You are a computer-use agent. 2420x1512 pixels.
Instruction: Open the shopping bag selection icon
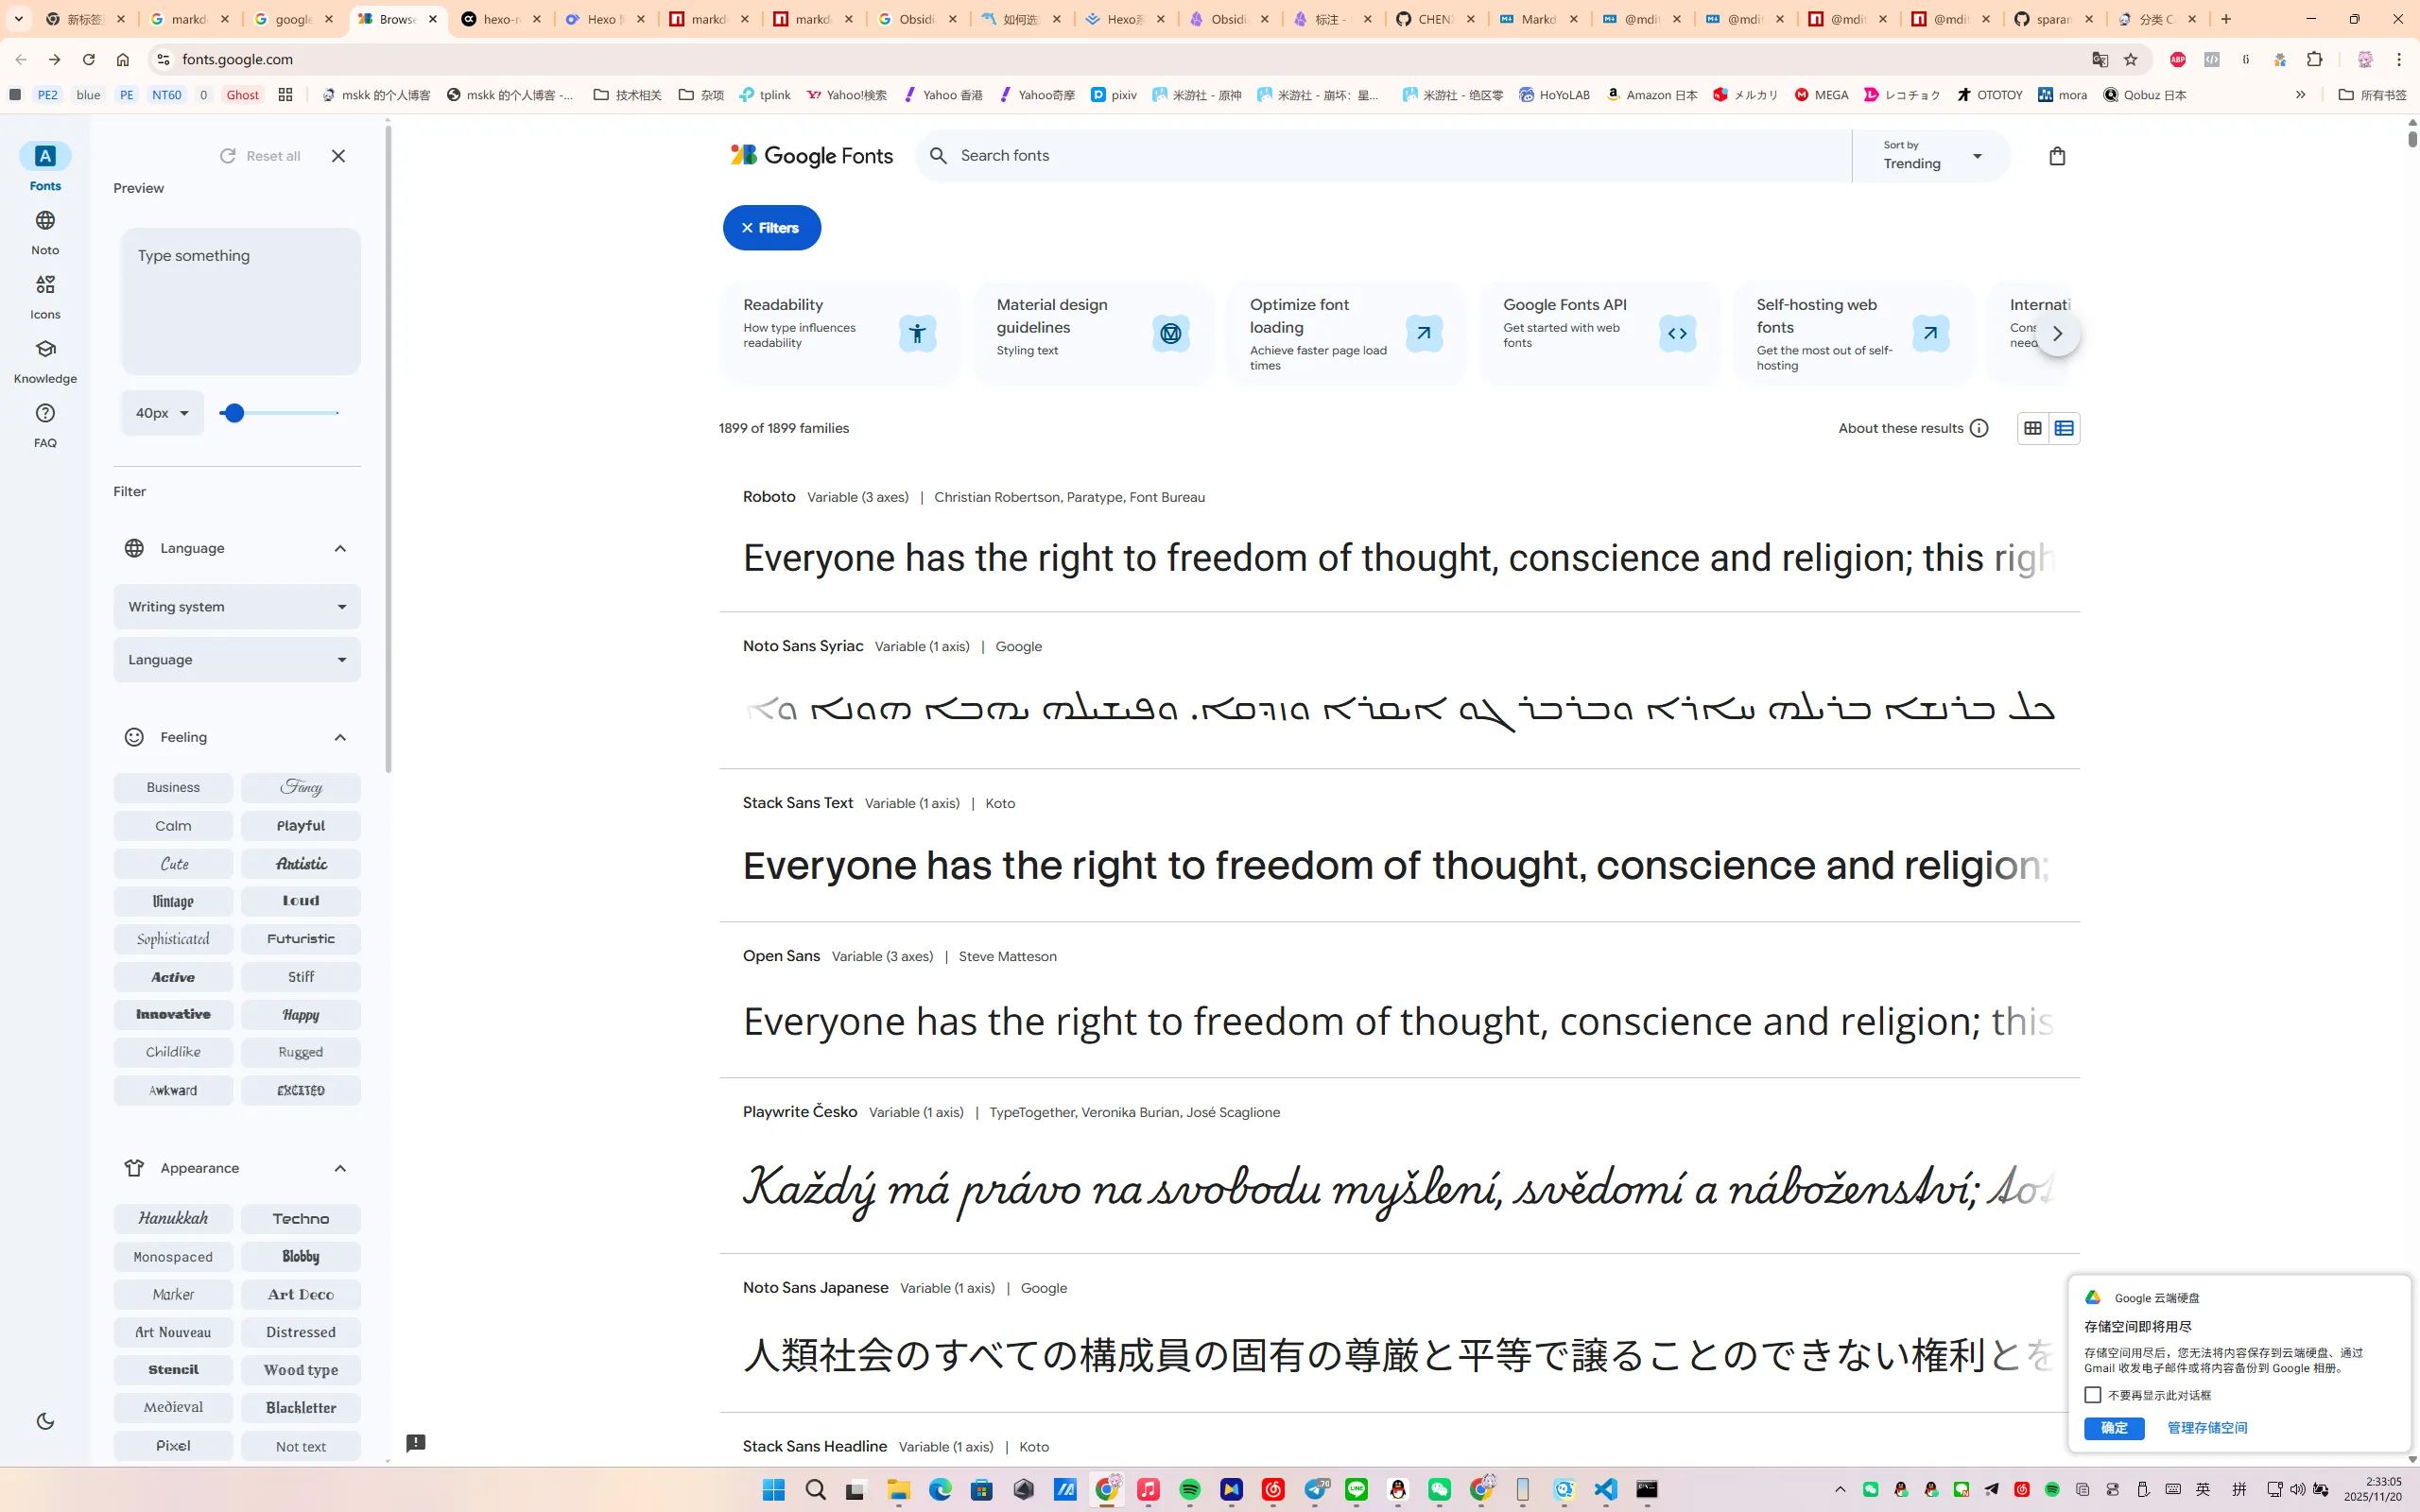[2056, 156]
